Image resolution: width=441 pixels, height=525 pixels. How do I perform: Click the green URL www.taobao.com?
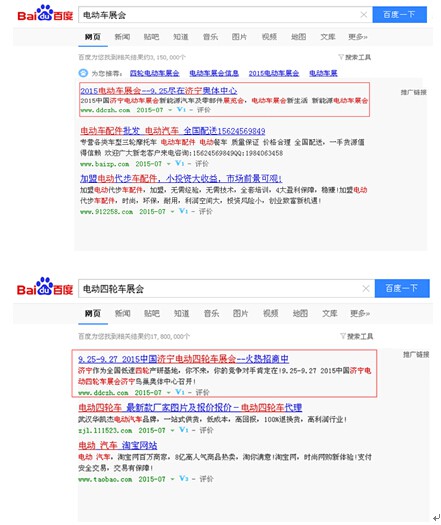click(105, 479)
